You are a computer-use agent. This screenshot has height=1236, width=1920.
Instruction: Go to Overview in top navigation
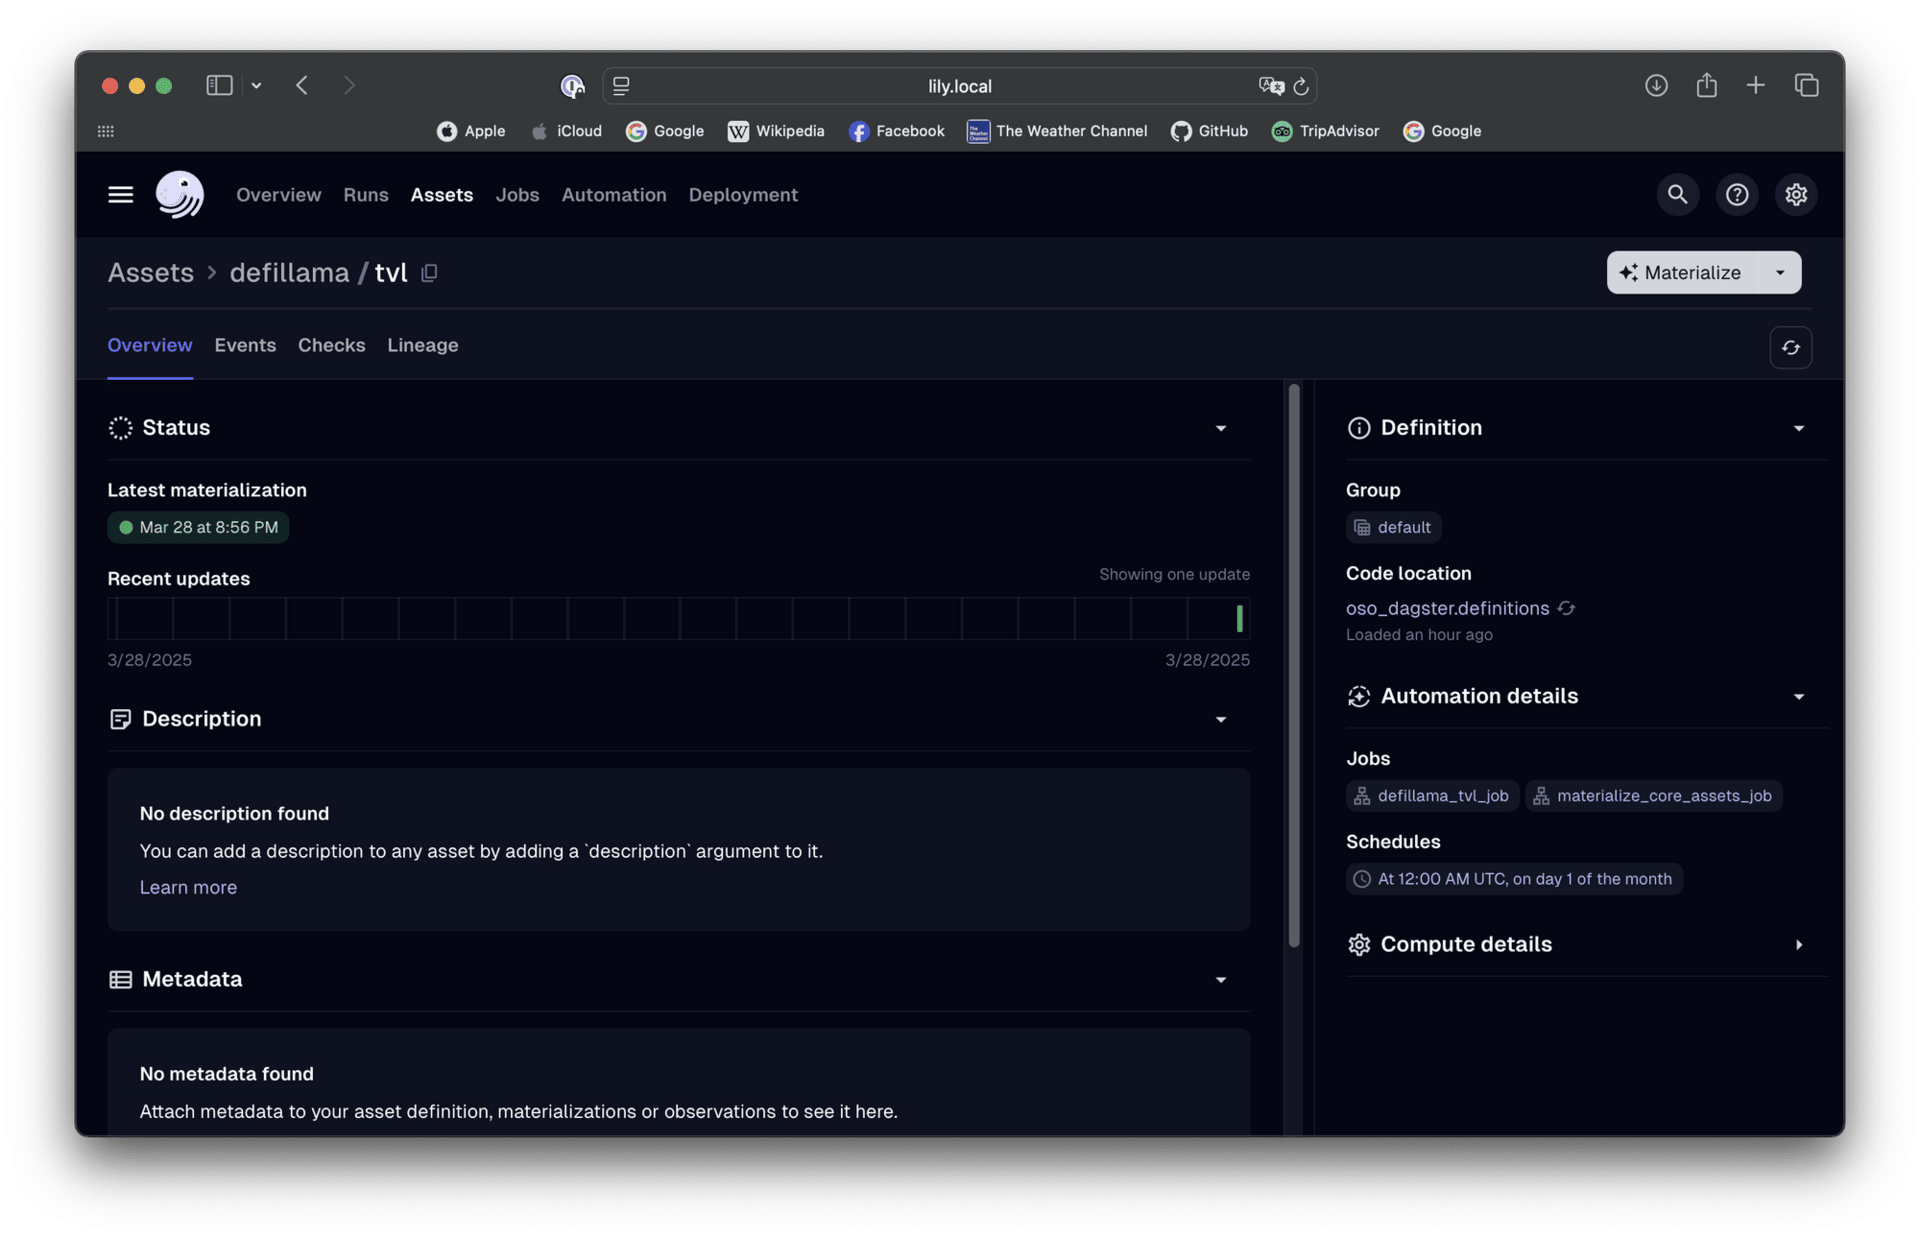tap(278, 195)
